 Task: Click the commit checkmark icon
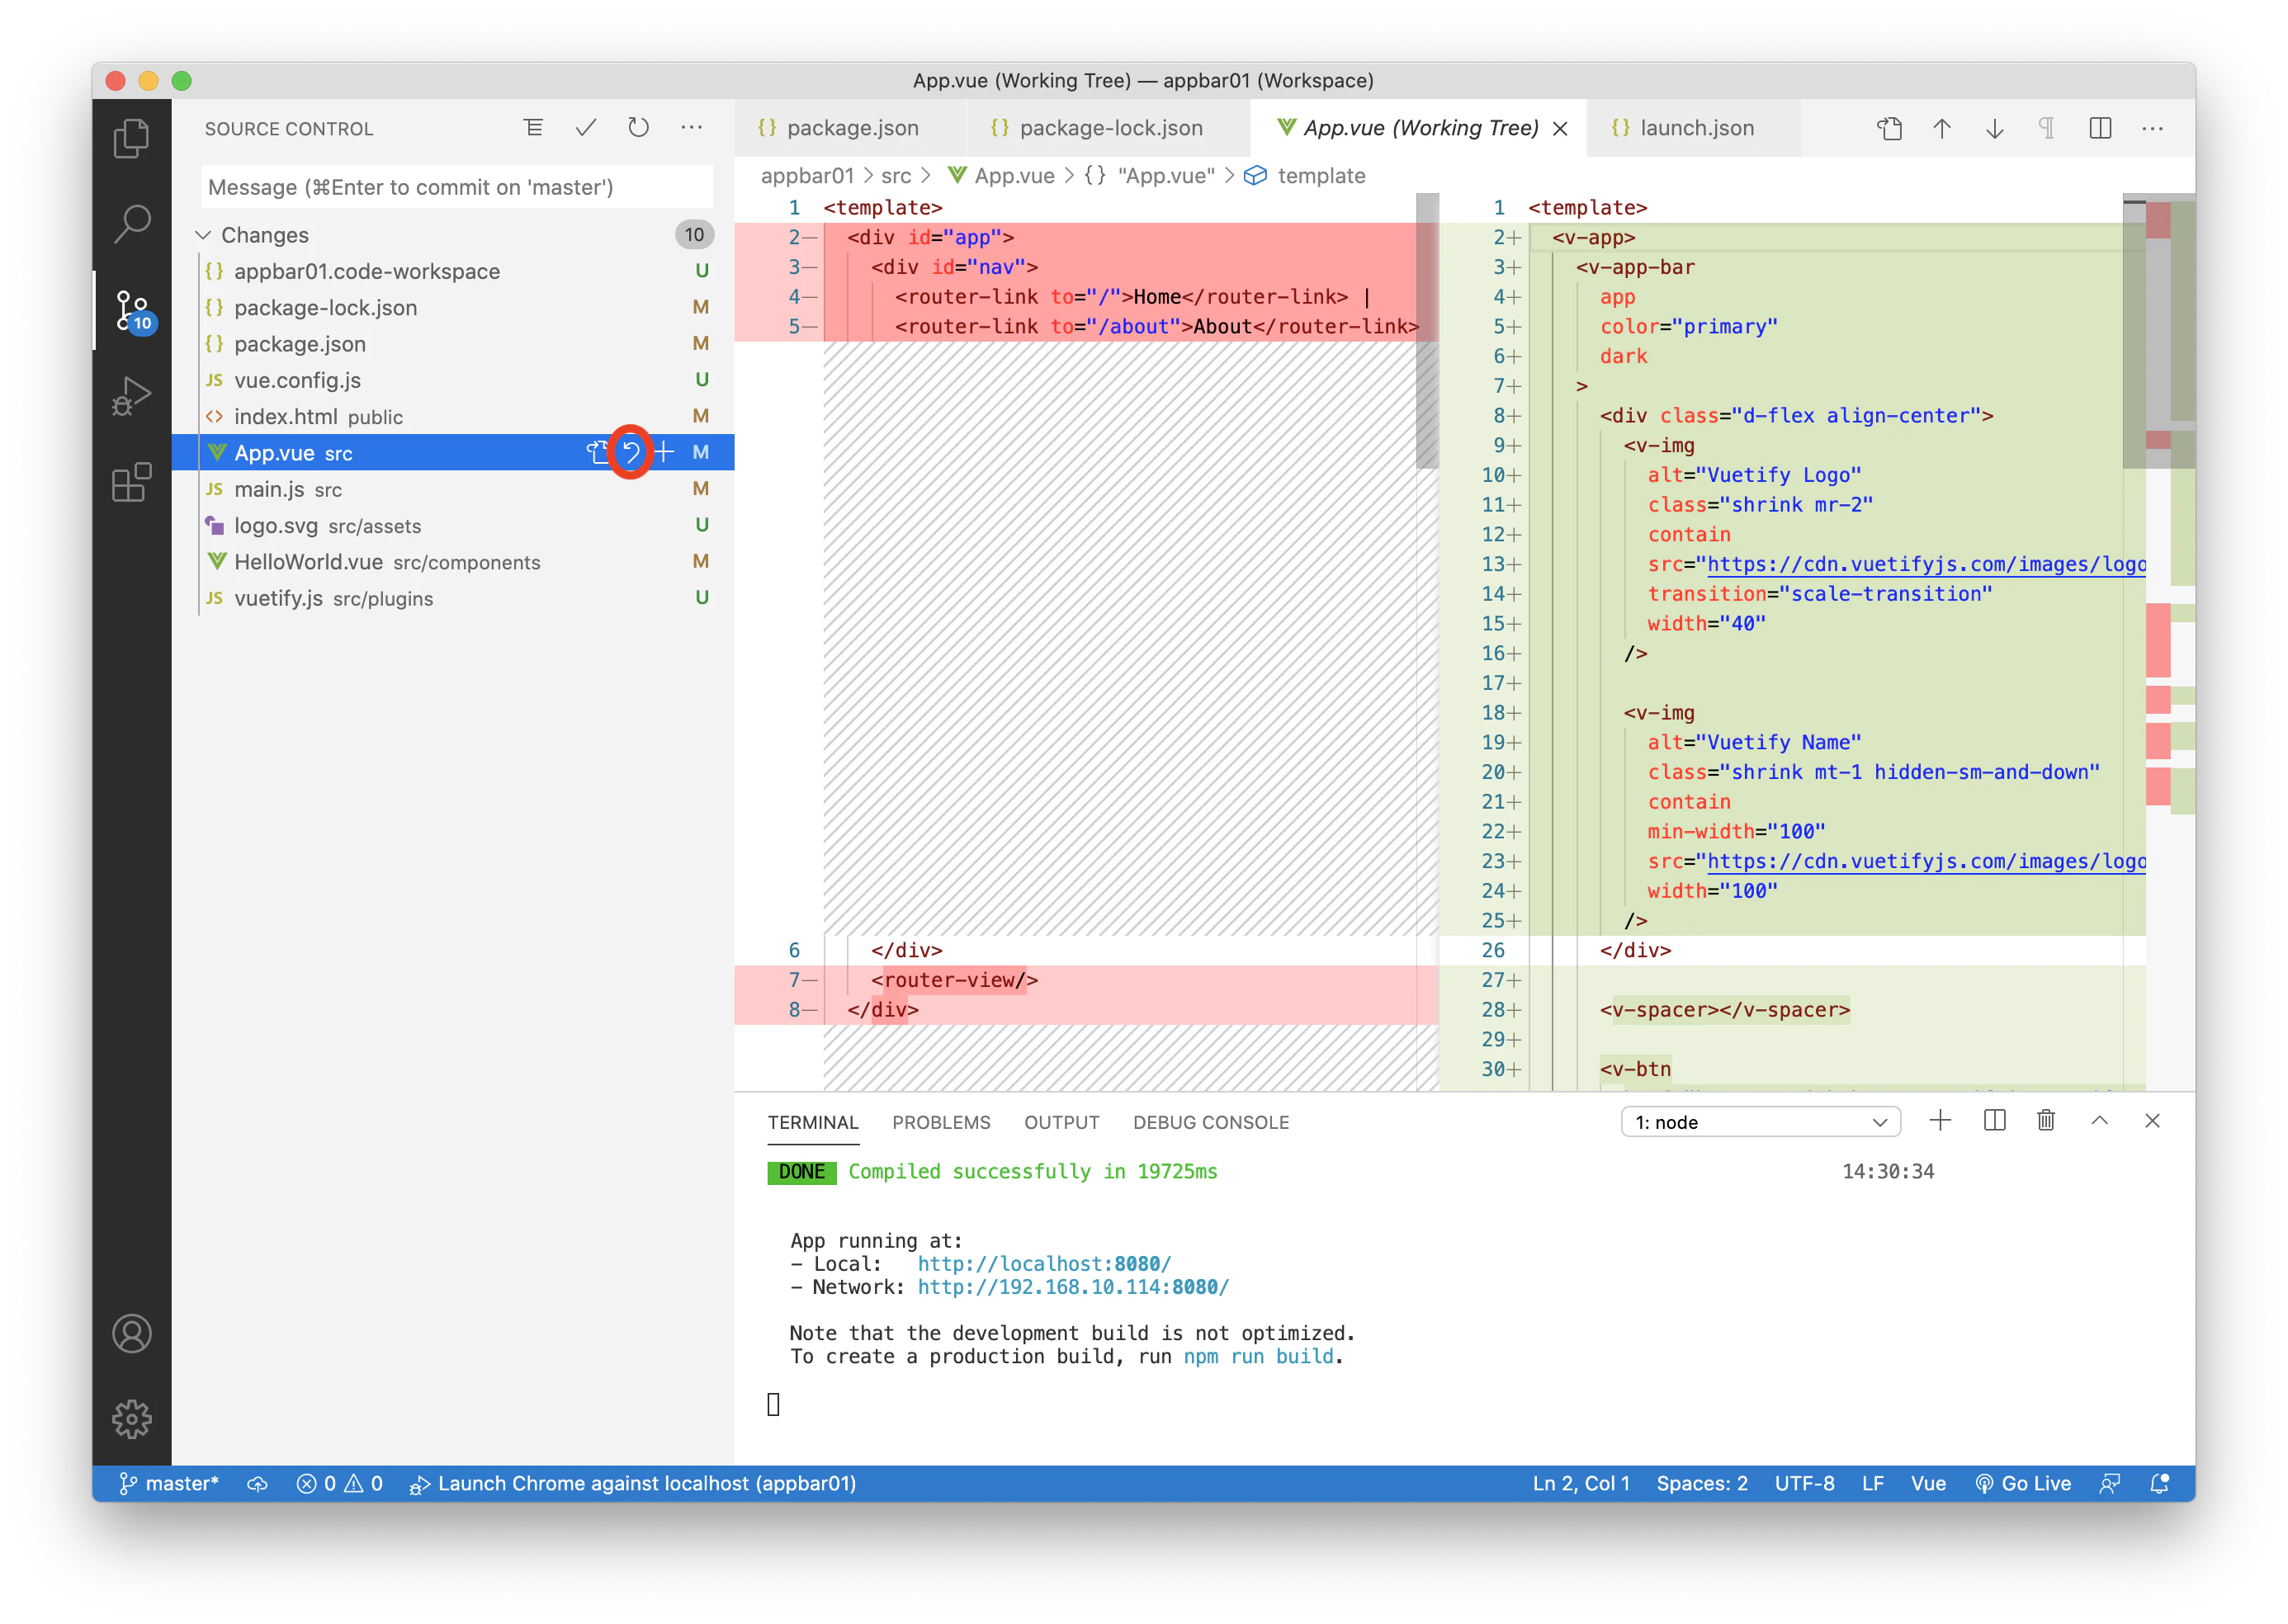tap(586, 128)
